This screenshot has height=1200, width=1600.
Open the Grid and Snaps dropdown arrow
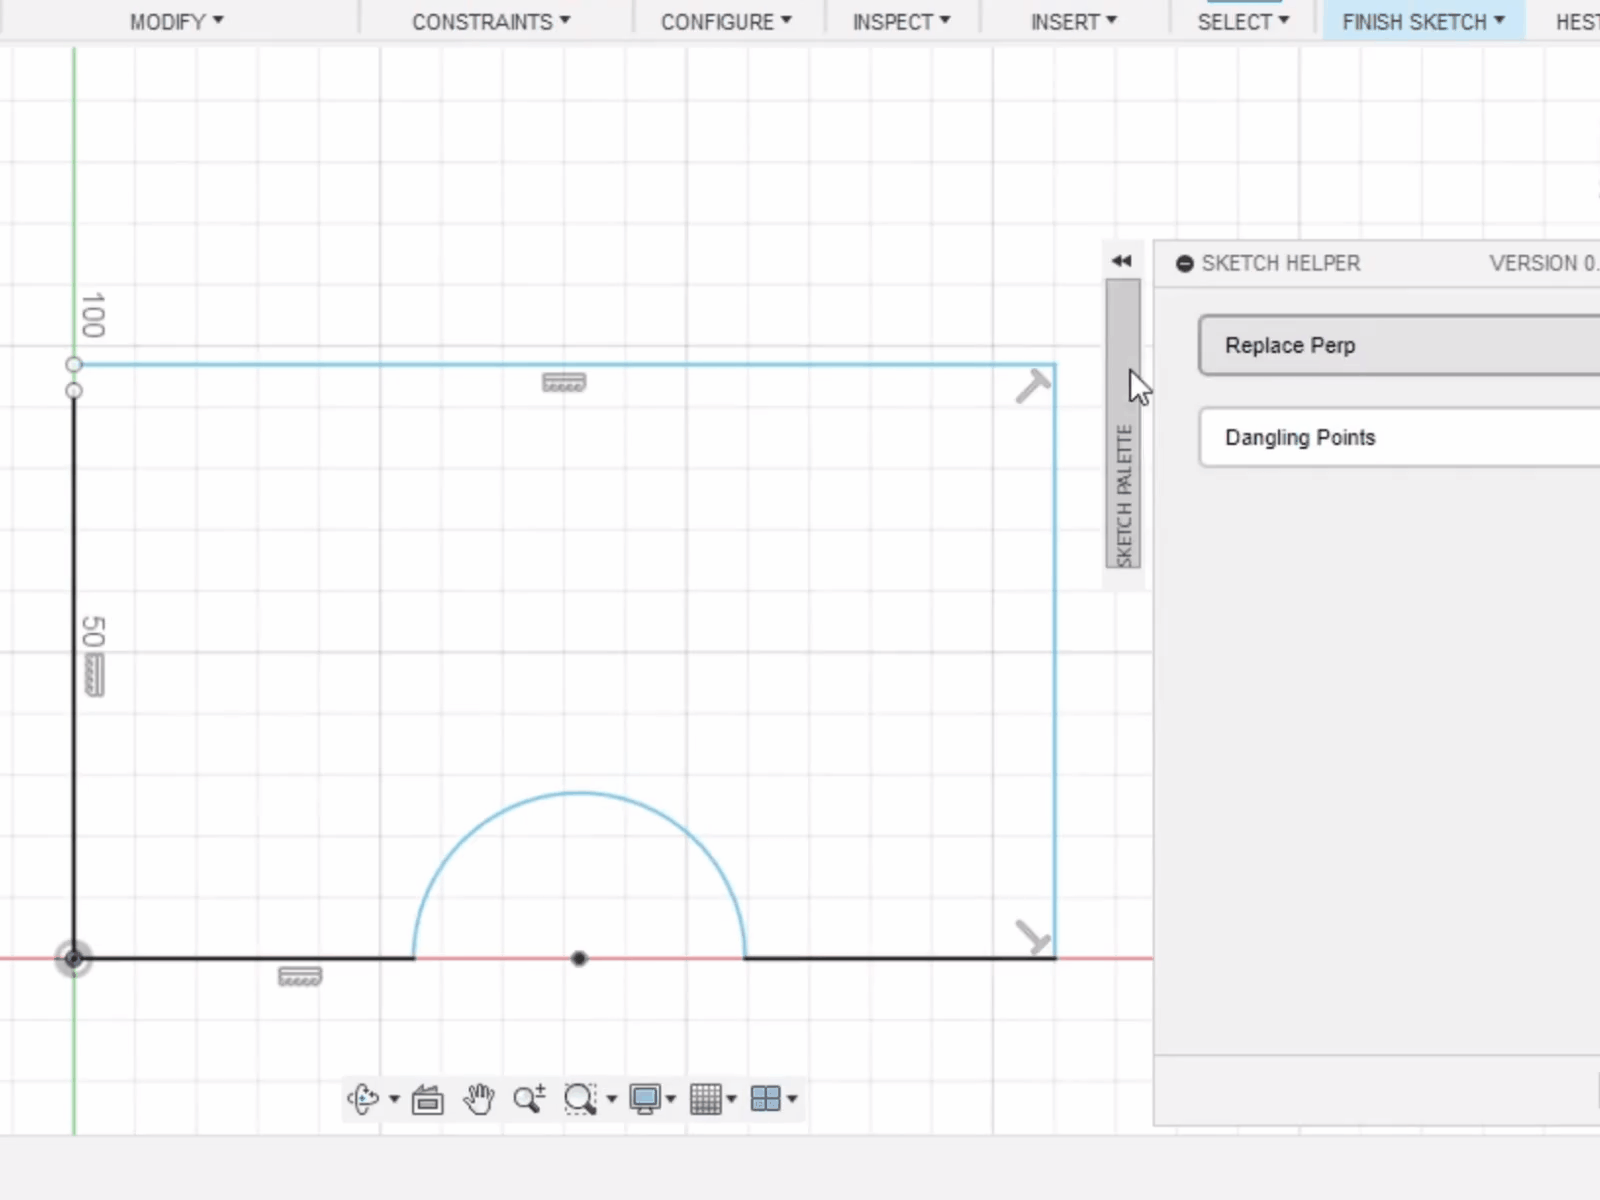point(731,1099)
